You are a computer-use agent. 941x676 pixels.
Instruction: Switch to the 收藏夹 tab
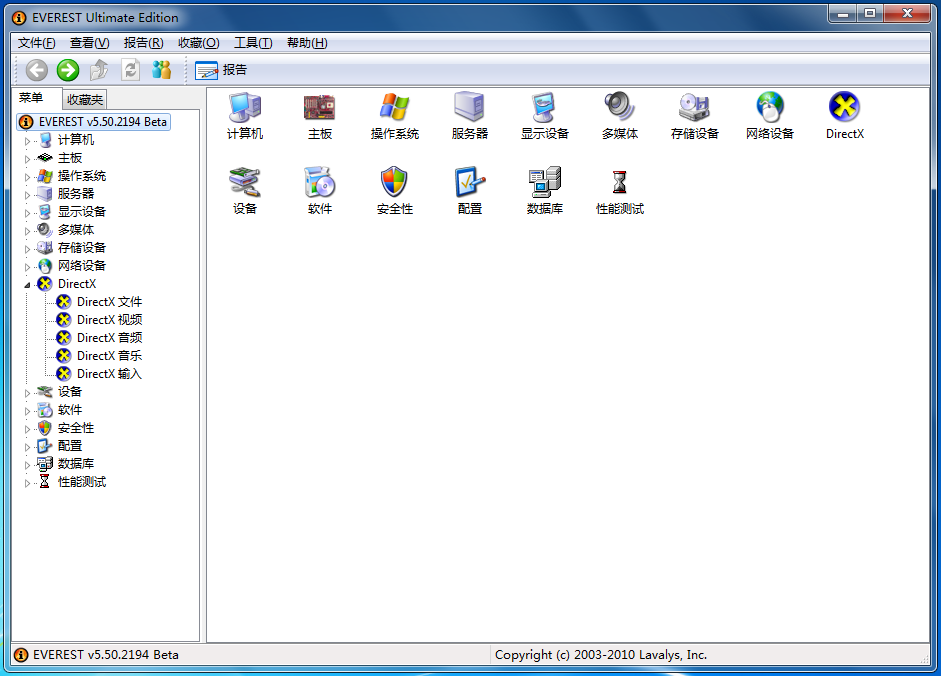click(85, 99)
